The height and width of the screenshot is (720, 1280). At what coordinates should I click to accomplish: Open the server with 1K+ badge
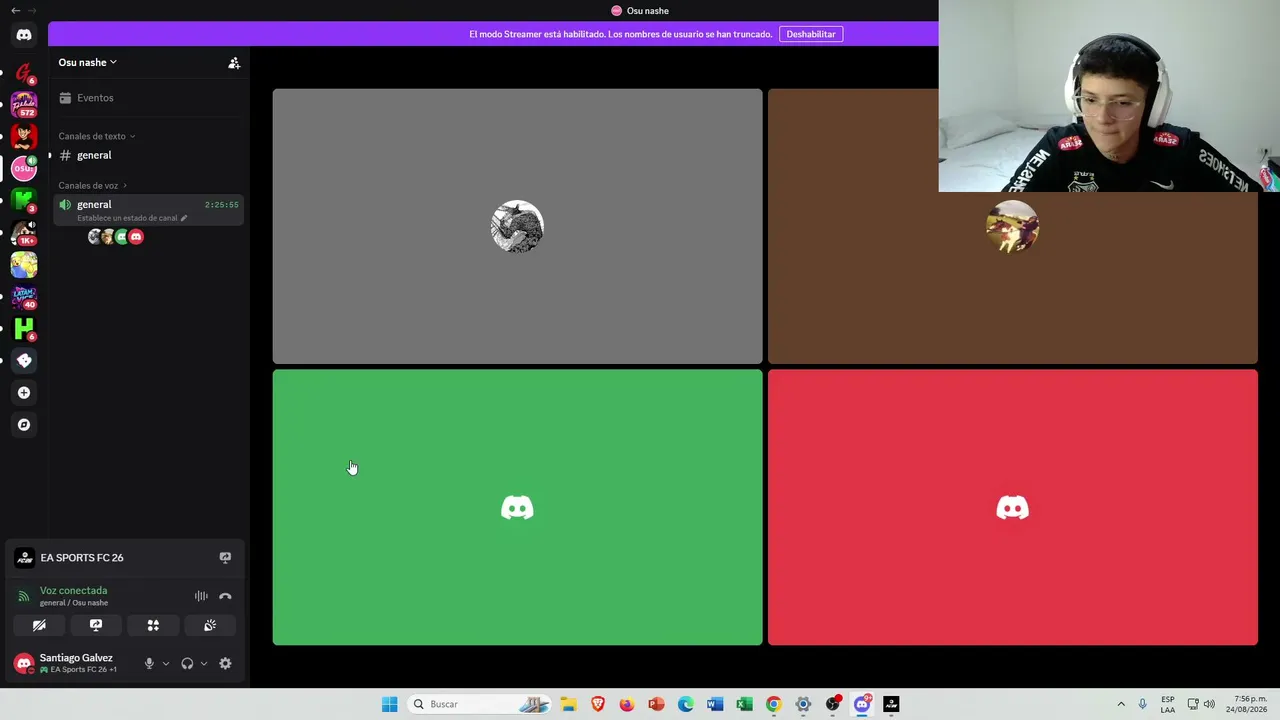[x=24, y=232]
